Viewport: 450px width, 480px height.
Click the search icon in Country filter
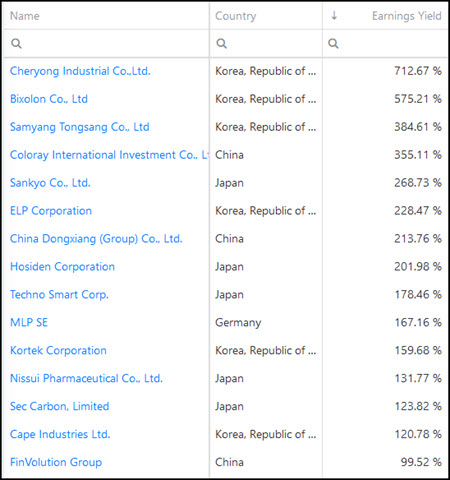[221, 43]
